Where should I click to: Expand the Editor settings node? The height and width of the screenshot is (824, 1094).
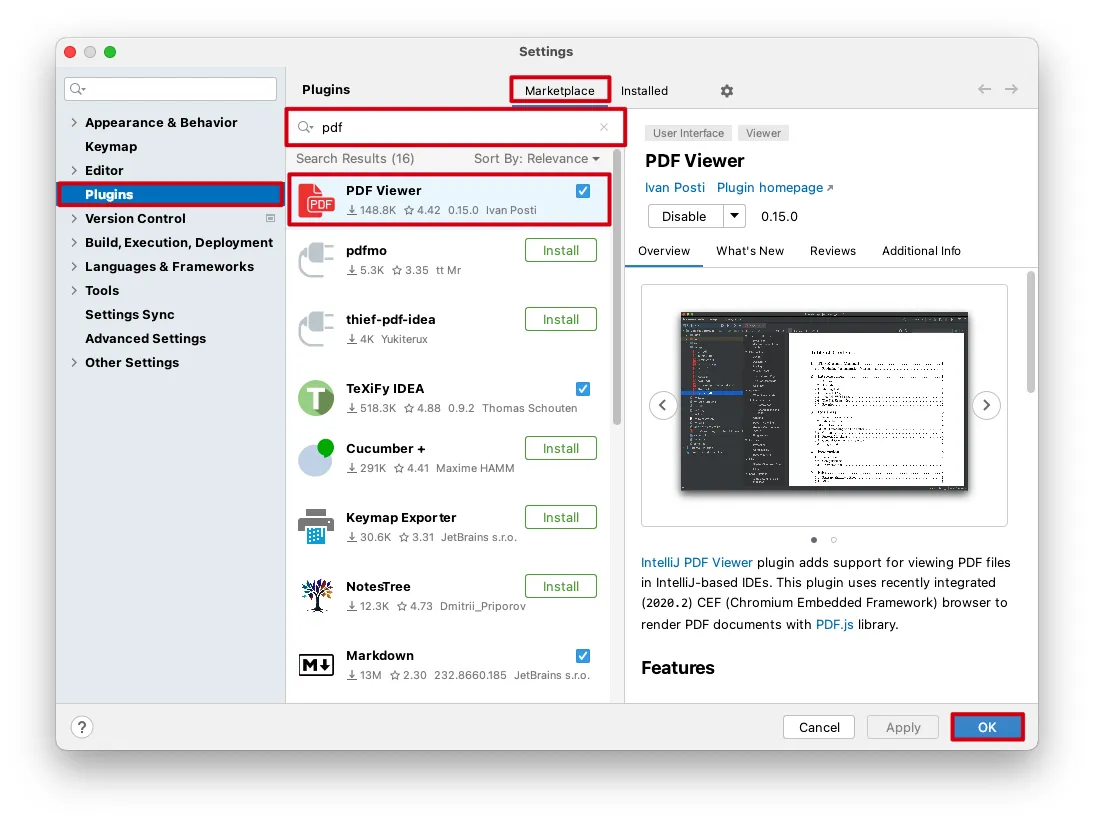click(x=74, y=170)
